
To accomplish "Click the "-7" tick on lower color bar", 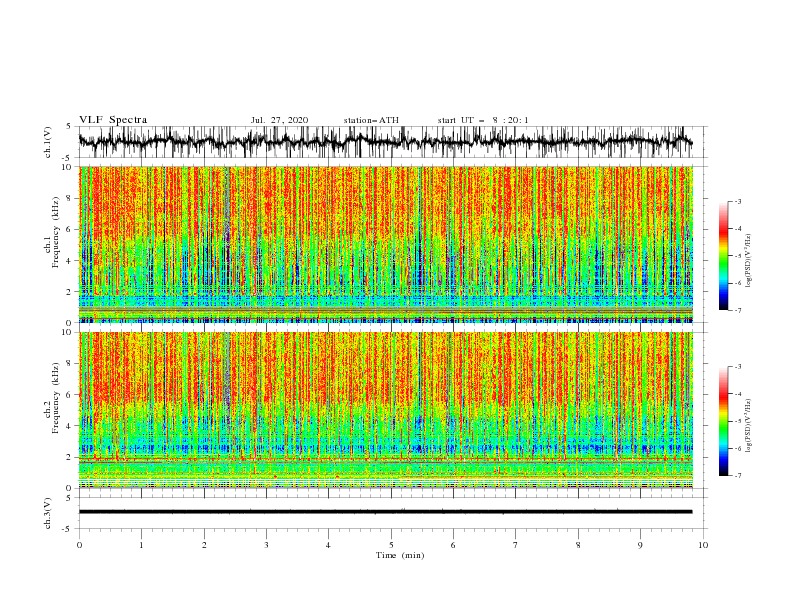I will pos(737,476).
